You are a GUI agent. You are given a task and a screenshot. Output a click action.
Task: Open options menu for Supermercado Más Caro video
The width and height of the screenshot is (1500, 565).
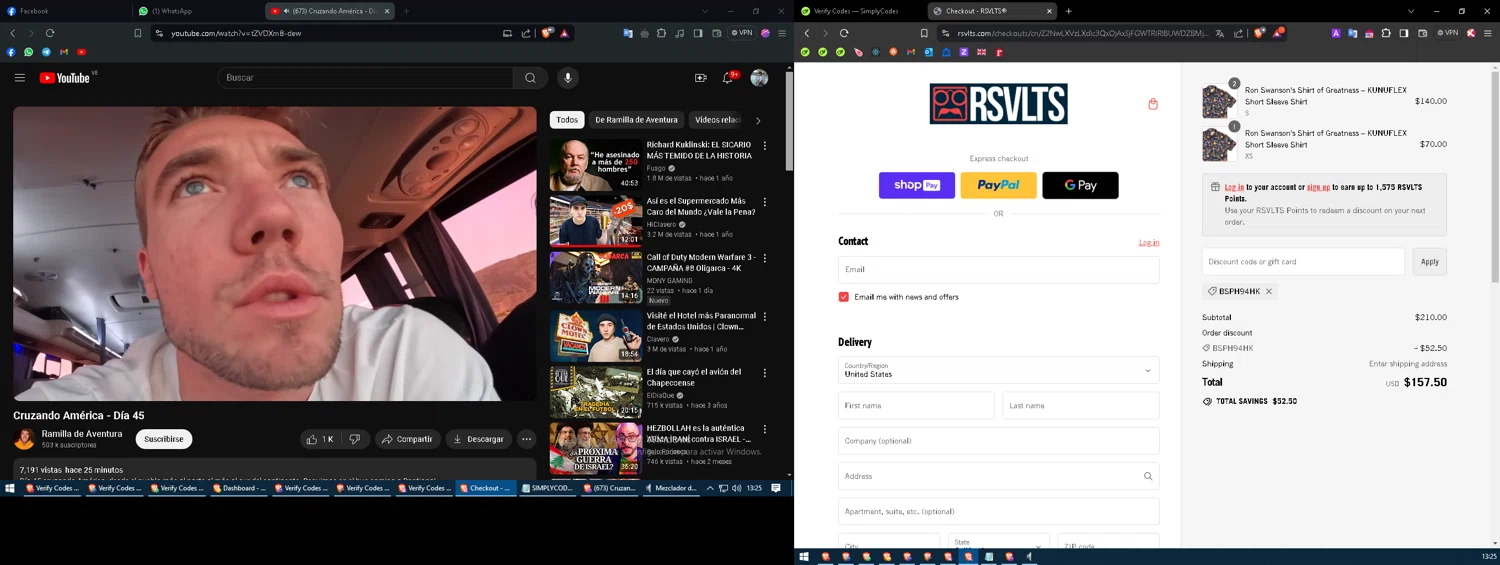(765, 202)
